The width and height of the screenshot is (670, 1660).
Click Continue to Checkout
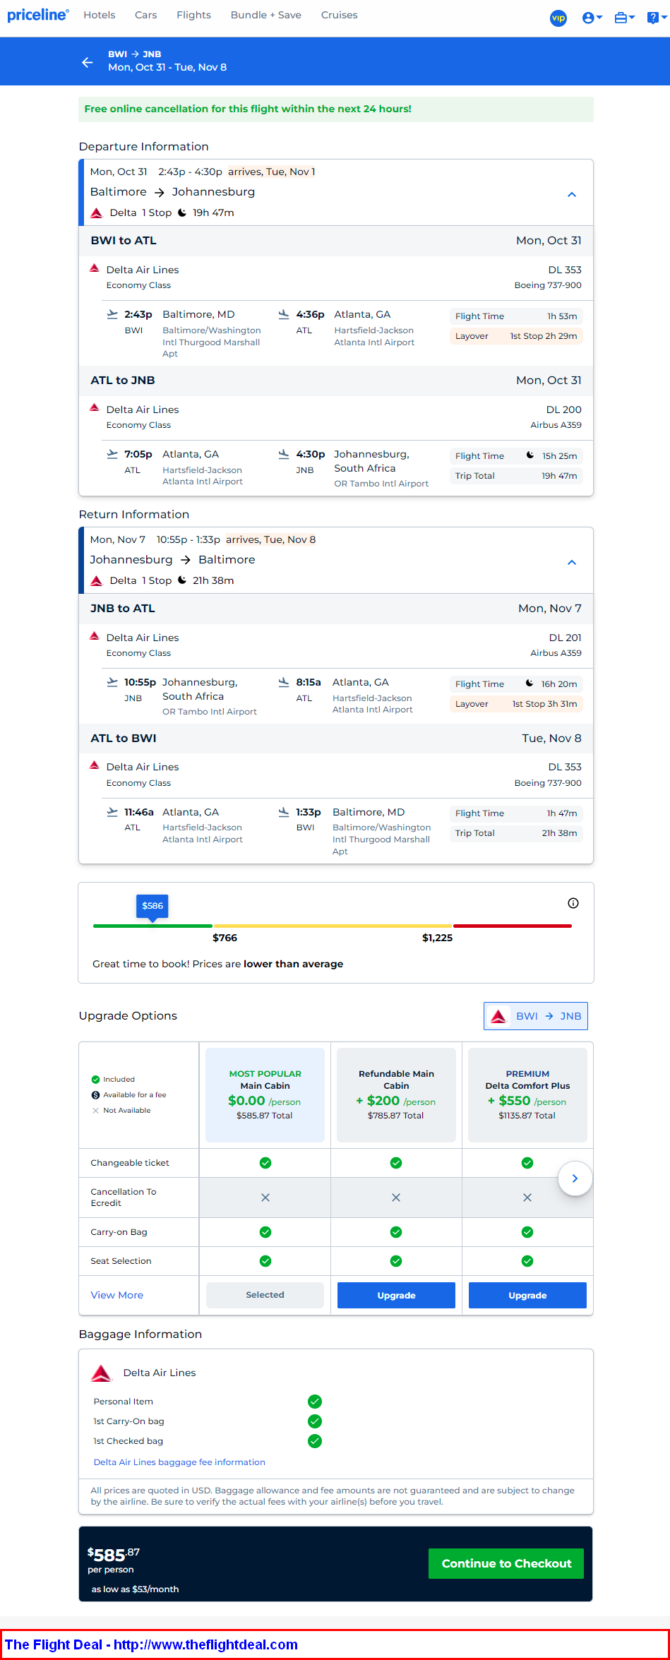(x=507, y=1563)
